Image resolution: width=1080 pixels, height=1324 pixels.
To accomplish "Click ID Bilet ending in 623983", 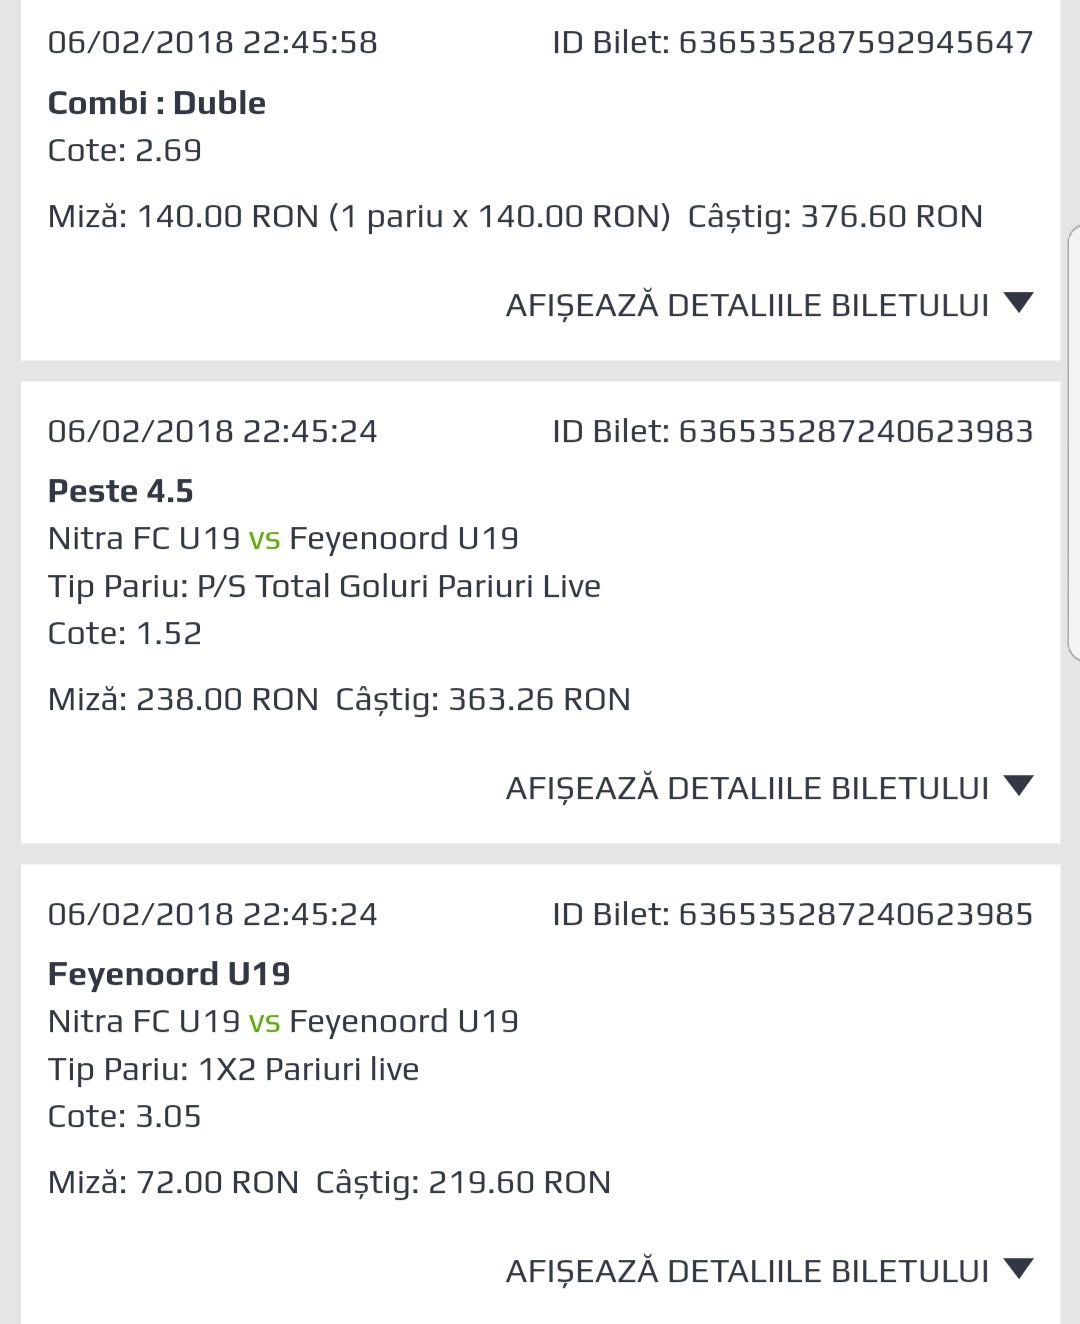I will [793, 431].
